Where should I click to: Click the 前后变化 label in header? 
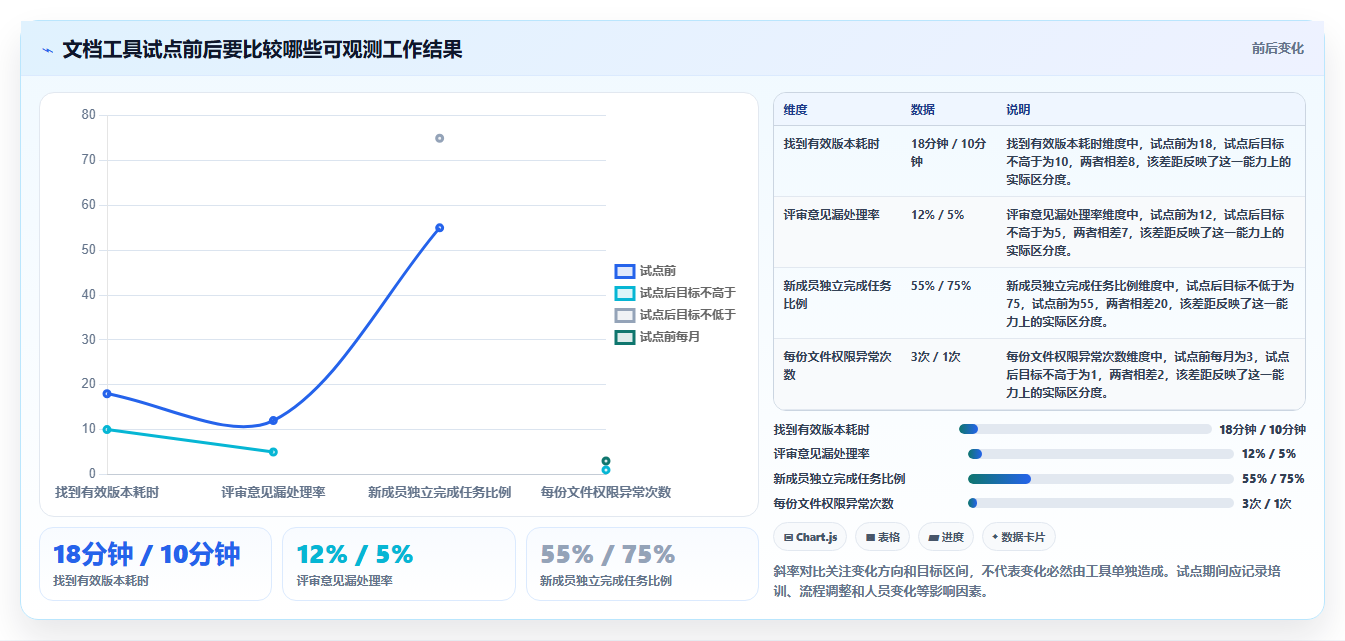(x=1278, y=48)
